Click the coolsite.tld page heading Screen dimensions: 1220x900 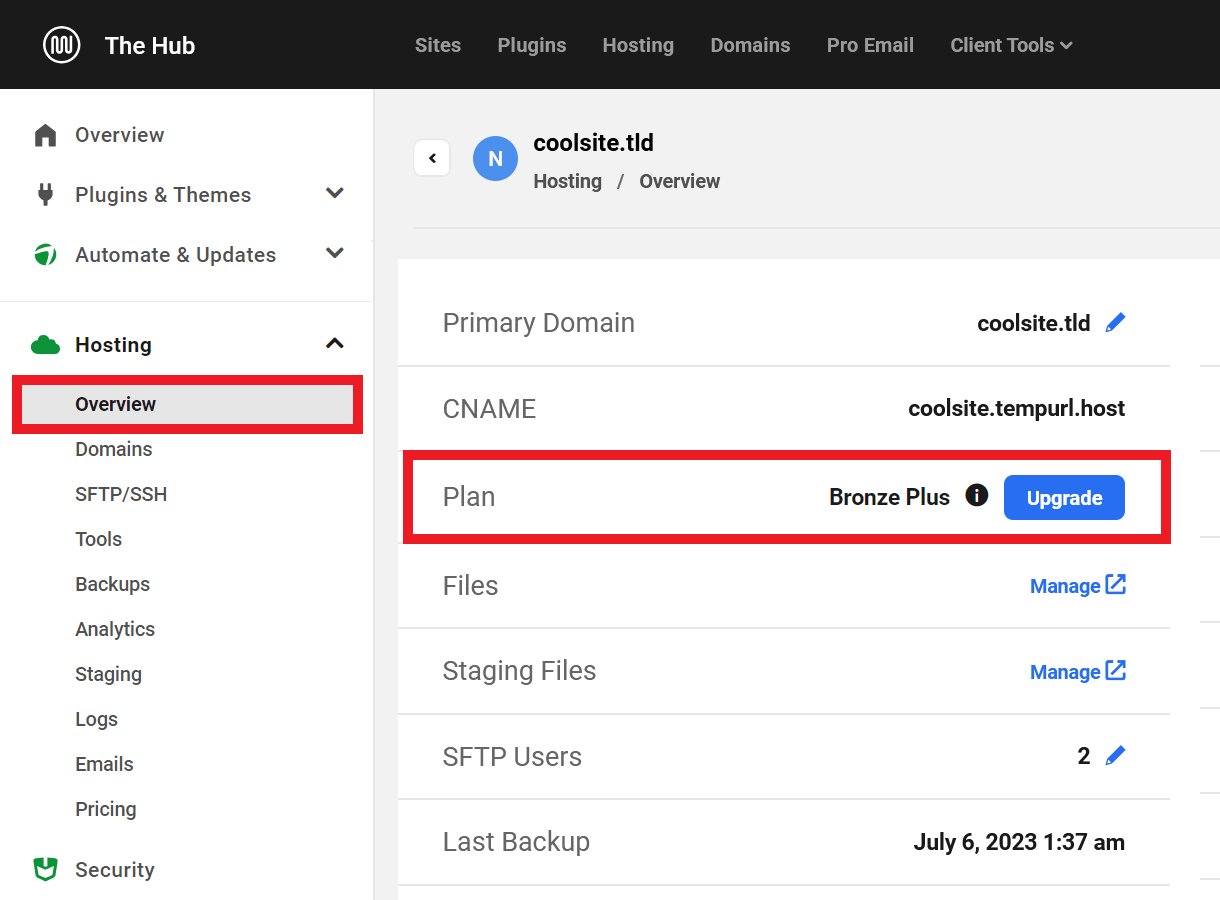click(594, 143)
